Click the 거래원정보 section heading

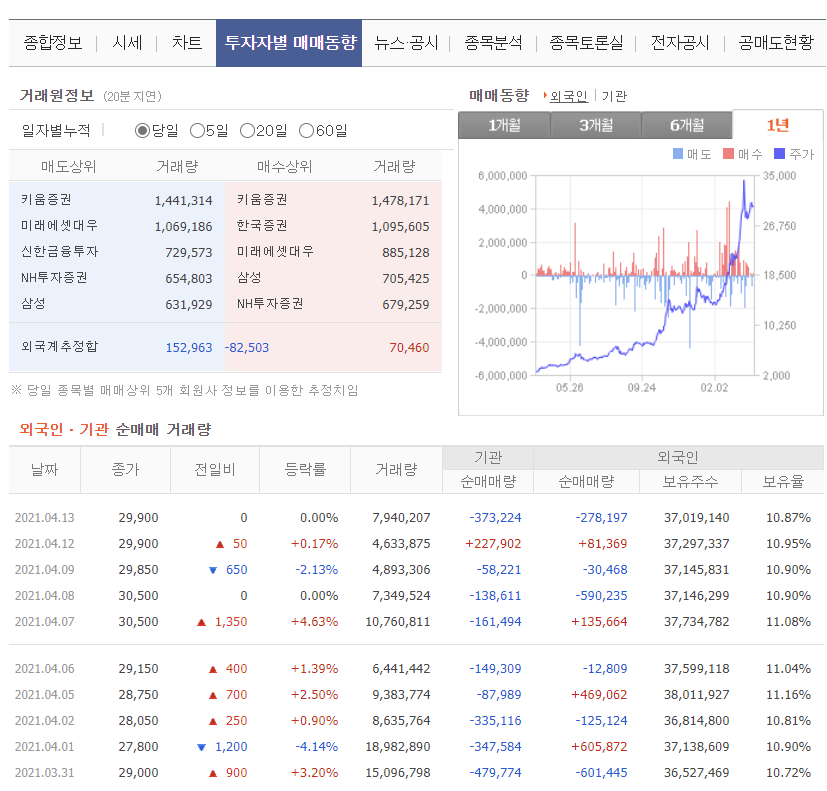point(56,95)
